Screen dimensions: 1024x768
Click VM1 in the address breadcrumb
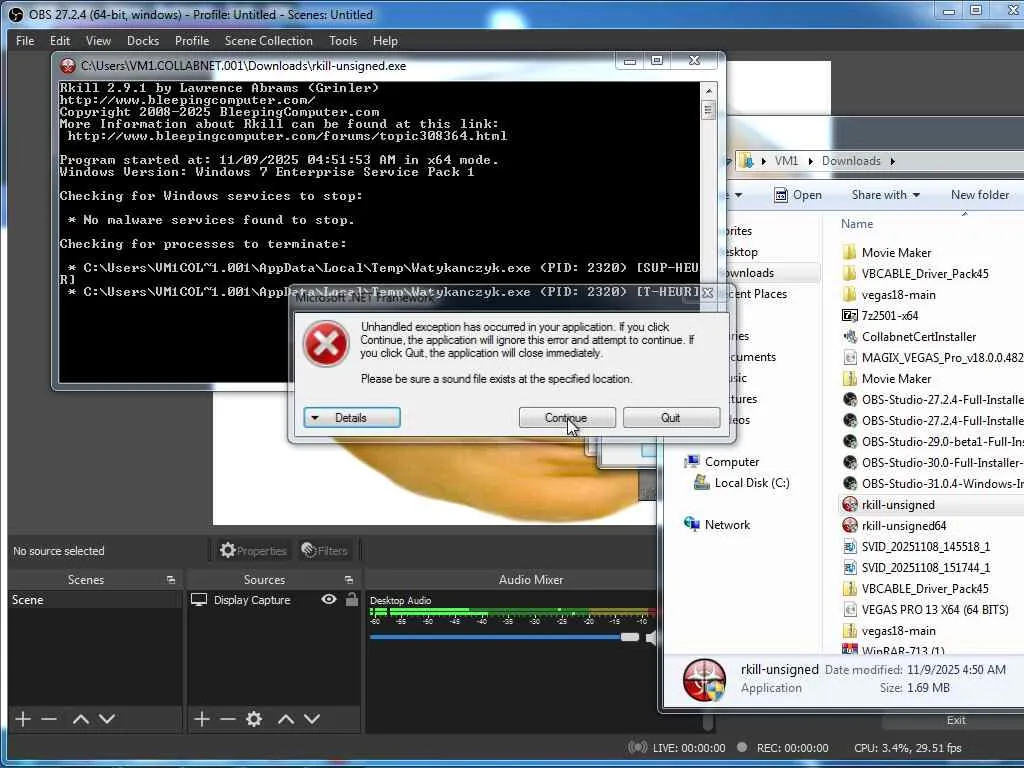(786, 161)
